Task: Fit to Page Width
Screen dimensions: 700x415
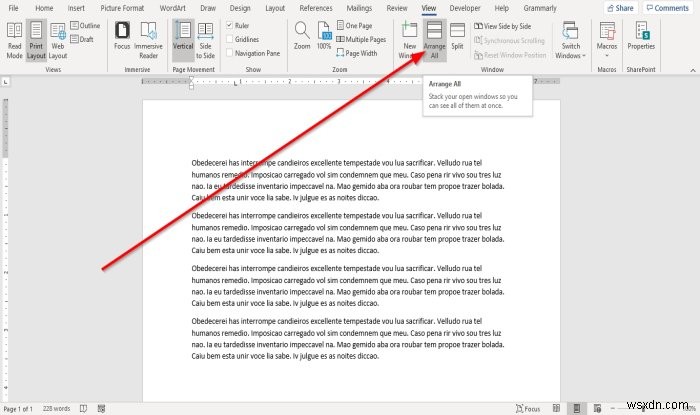Action: coord(357,53)
